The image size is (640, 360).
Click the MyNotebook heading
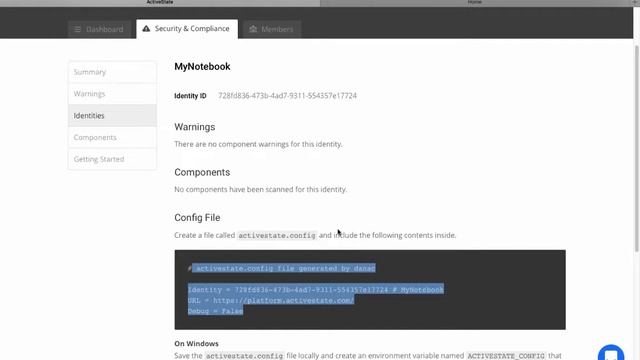202,67
